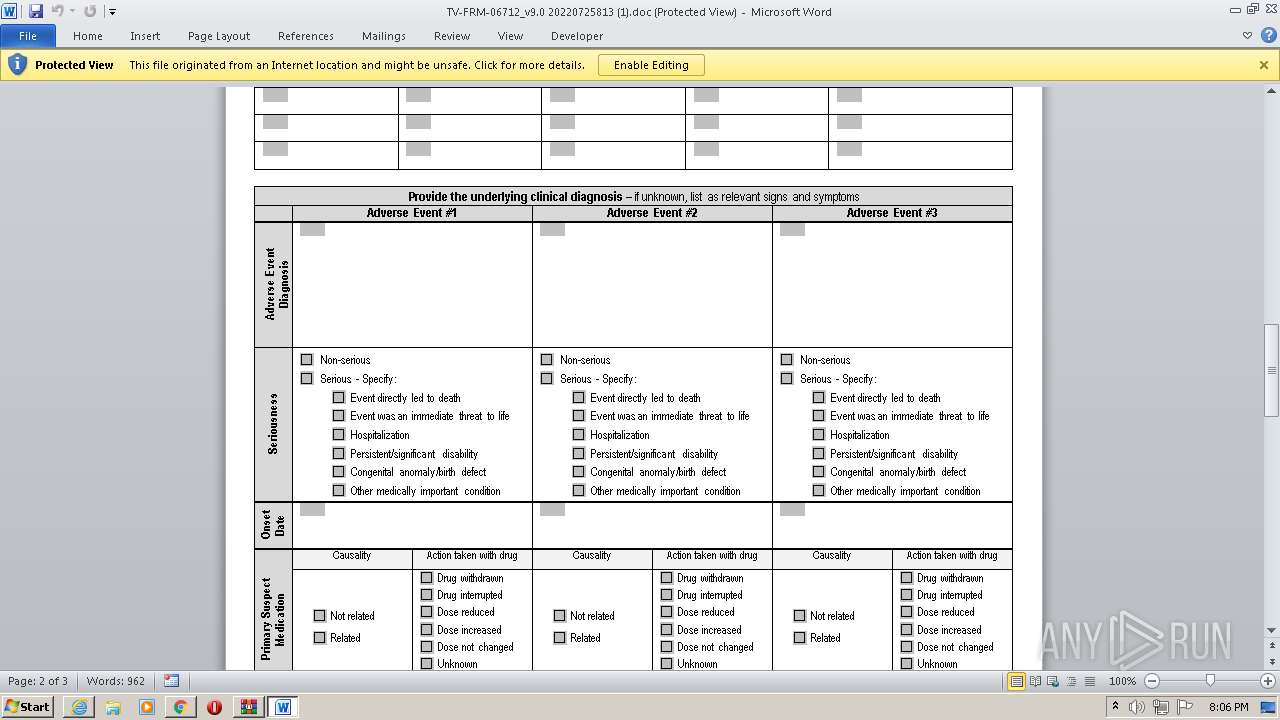Viewport: 1280px width, 720px height.
Task: Click the 'Click for more details' message text
Action: [x=529, y=65]
